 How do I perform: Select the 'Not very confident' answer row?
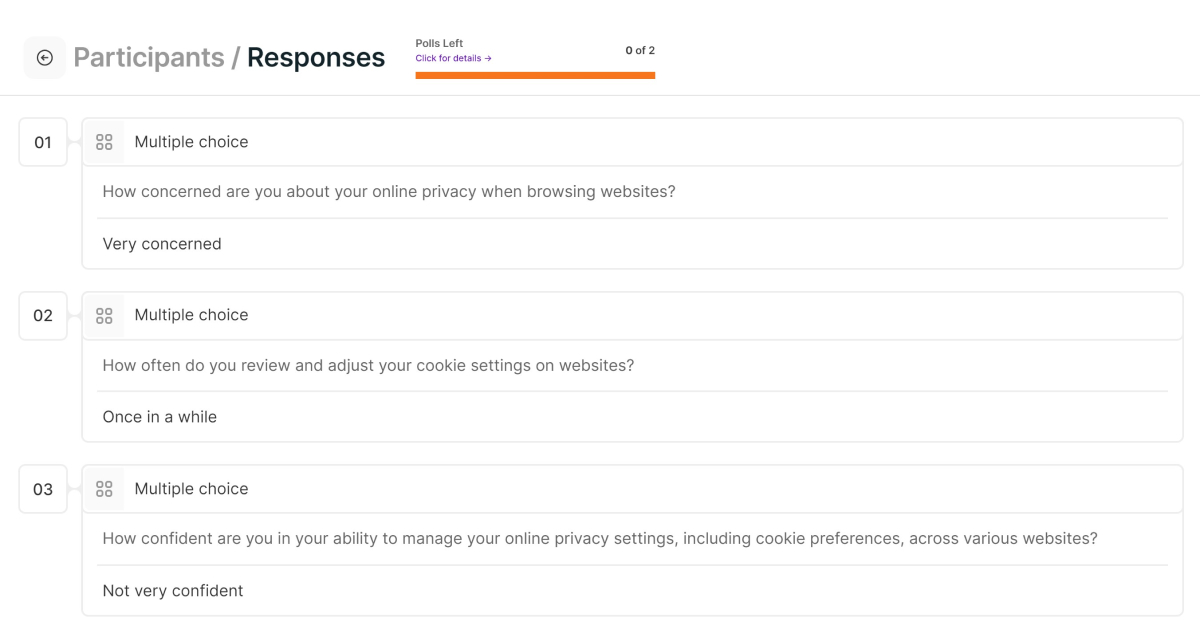172,590
